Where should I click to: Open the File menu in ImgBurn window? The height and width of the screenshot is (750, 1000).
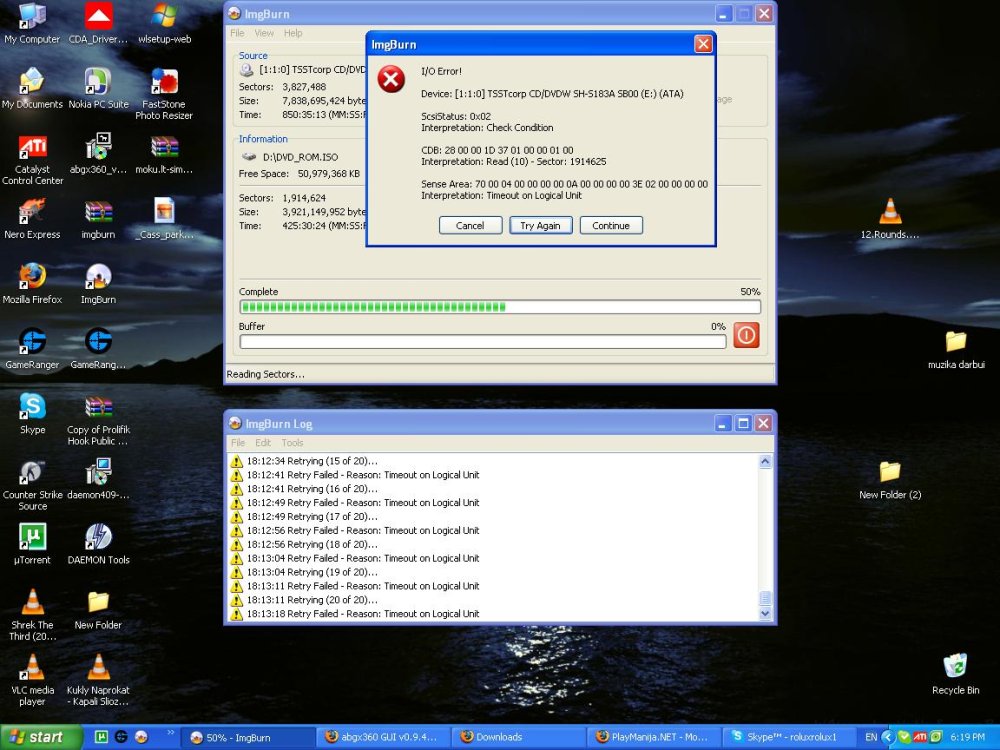pyautogui.click(x=237, y=33)
